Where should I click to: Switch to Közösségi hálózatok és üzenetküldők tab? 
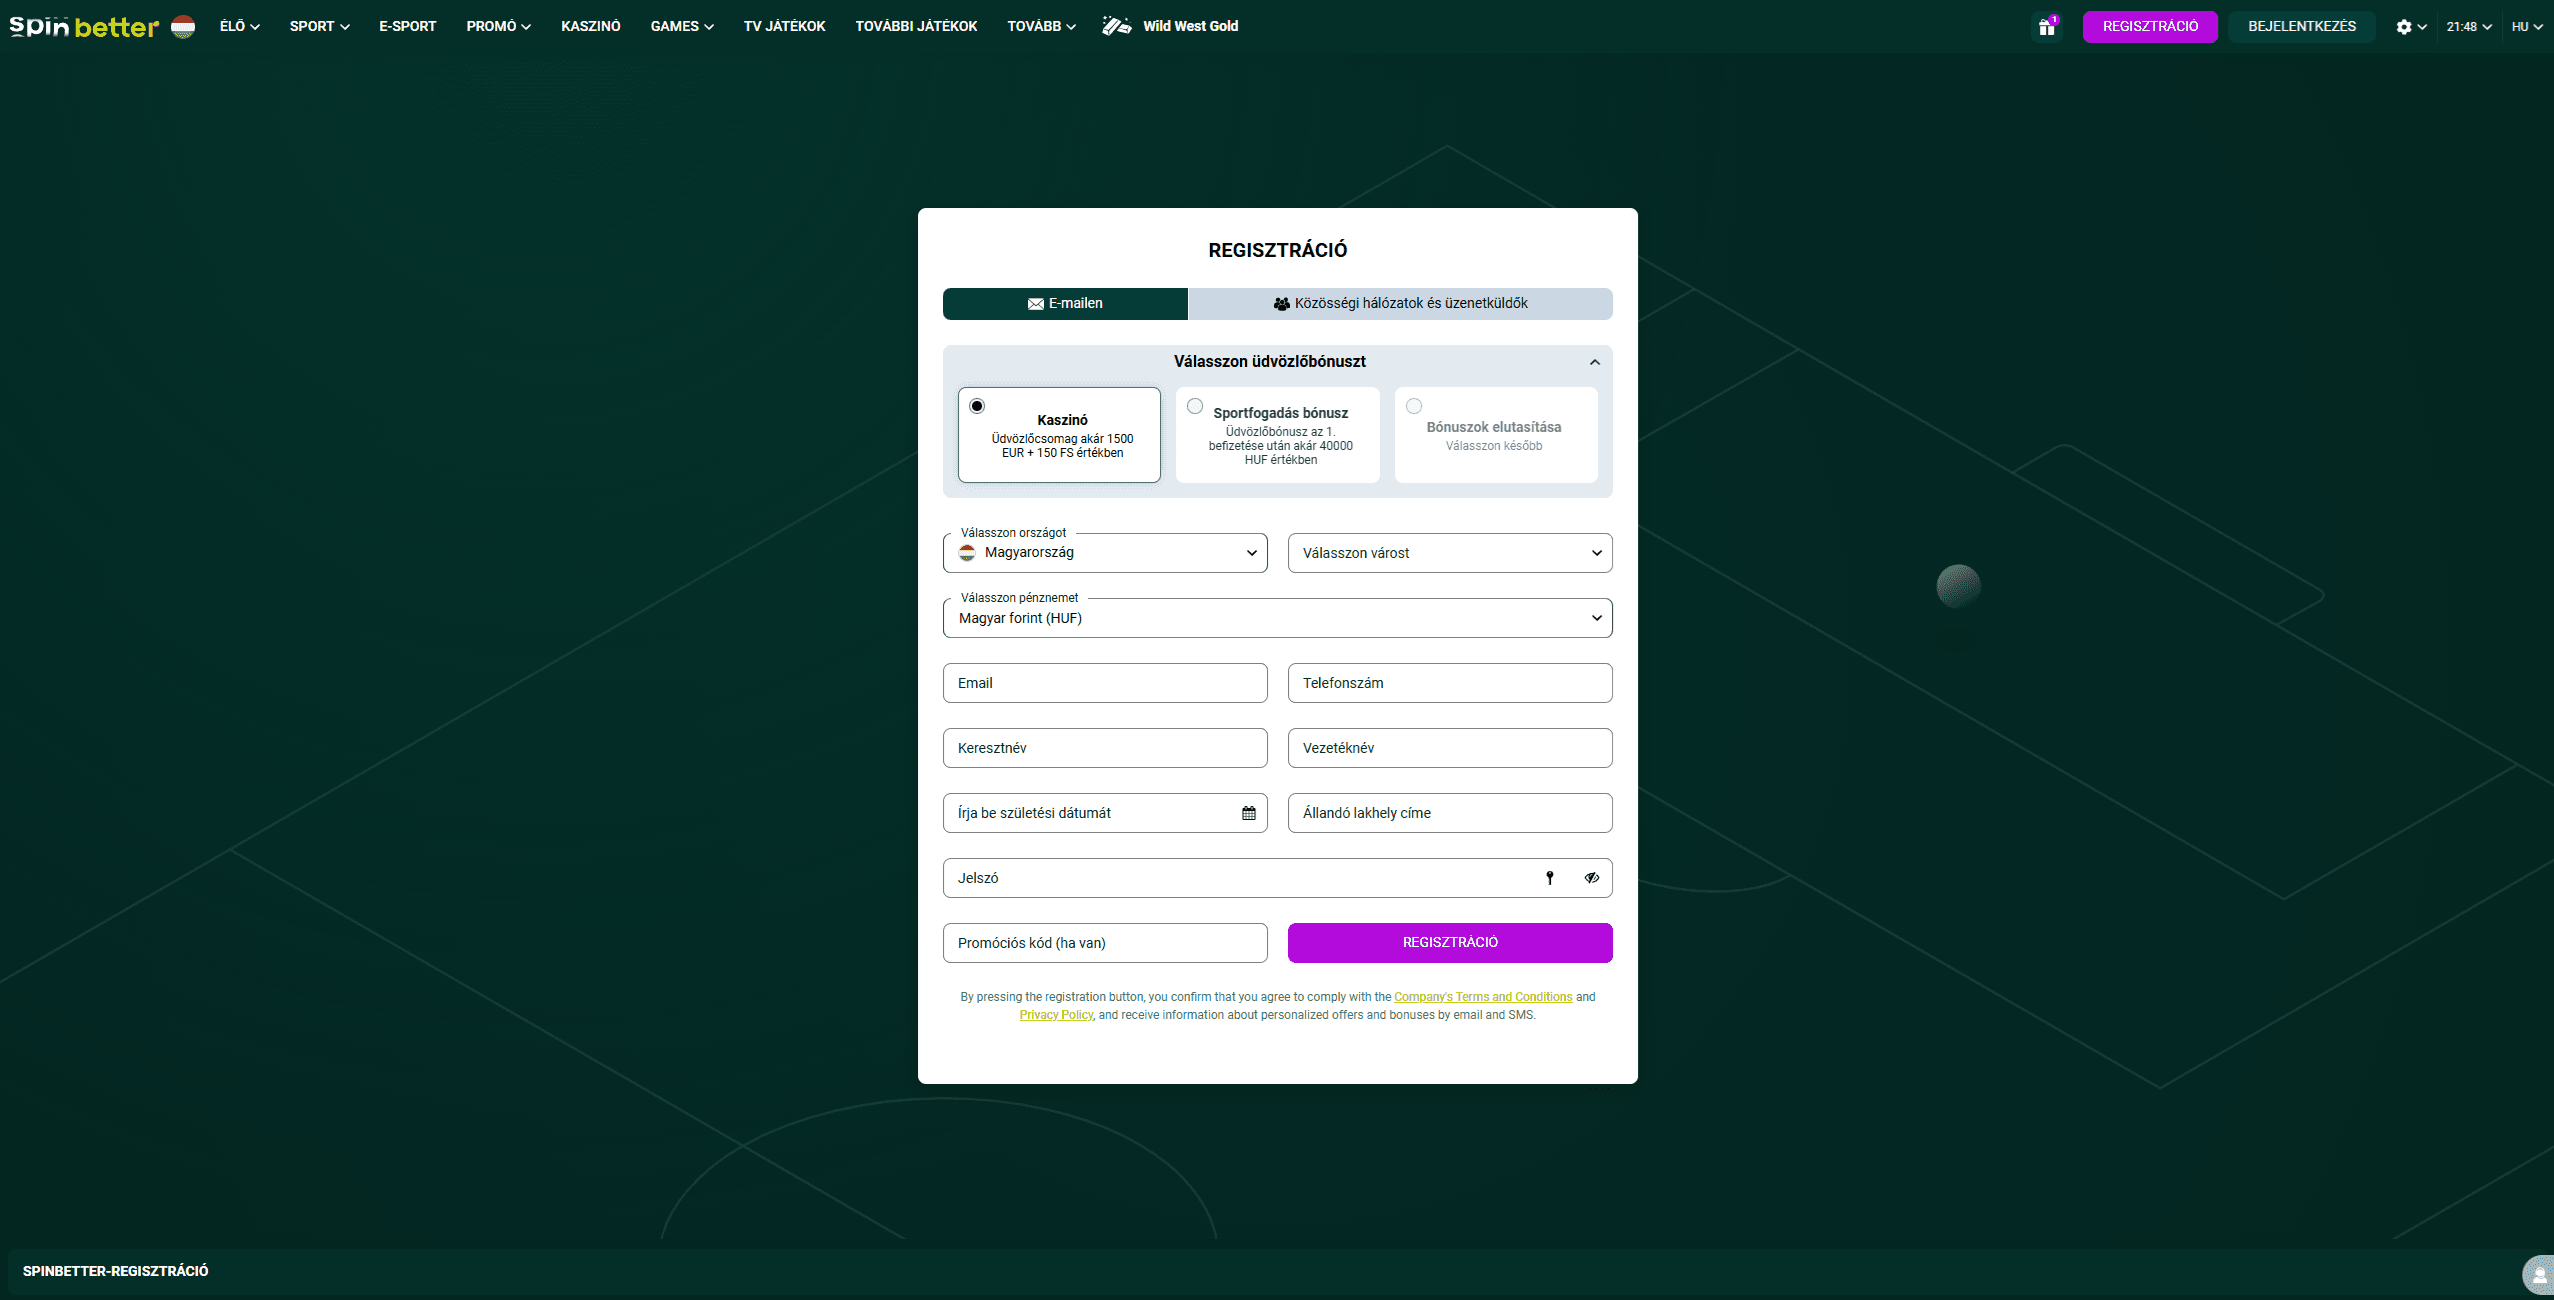click(1400, 304)
